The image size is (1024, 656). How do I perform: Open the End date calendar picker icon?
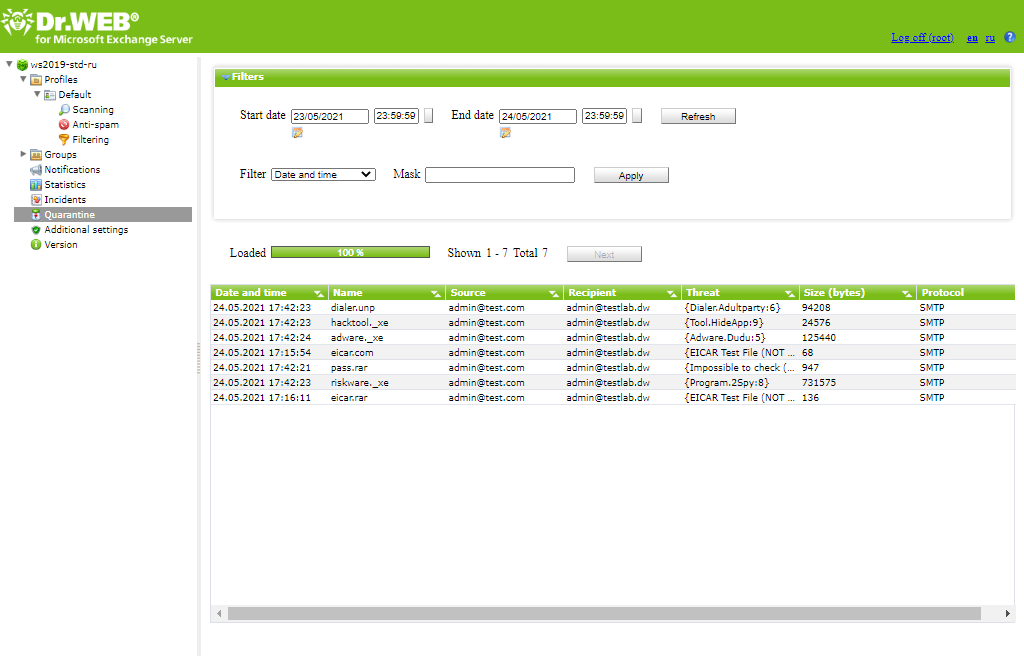(505, 133)
